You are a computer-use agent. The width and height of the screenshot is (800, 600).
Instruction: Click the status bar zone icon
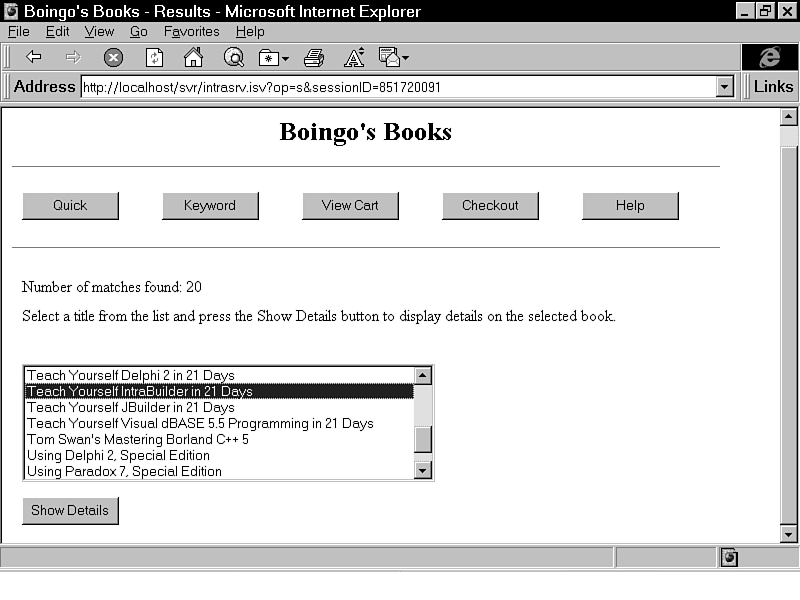pos(729,557)
